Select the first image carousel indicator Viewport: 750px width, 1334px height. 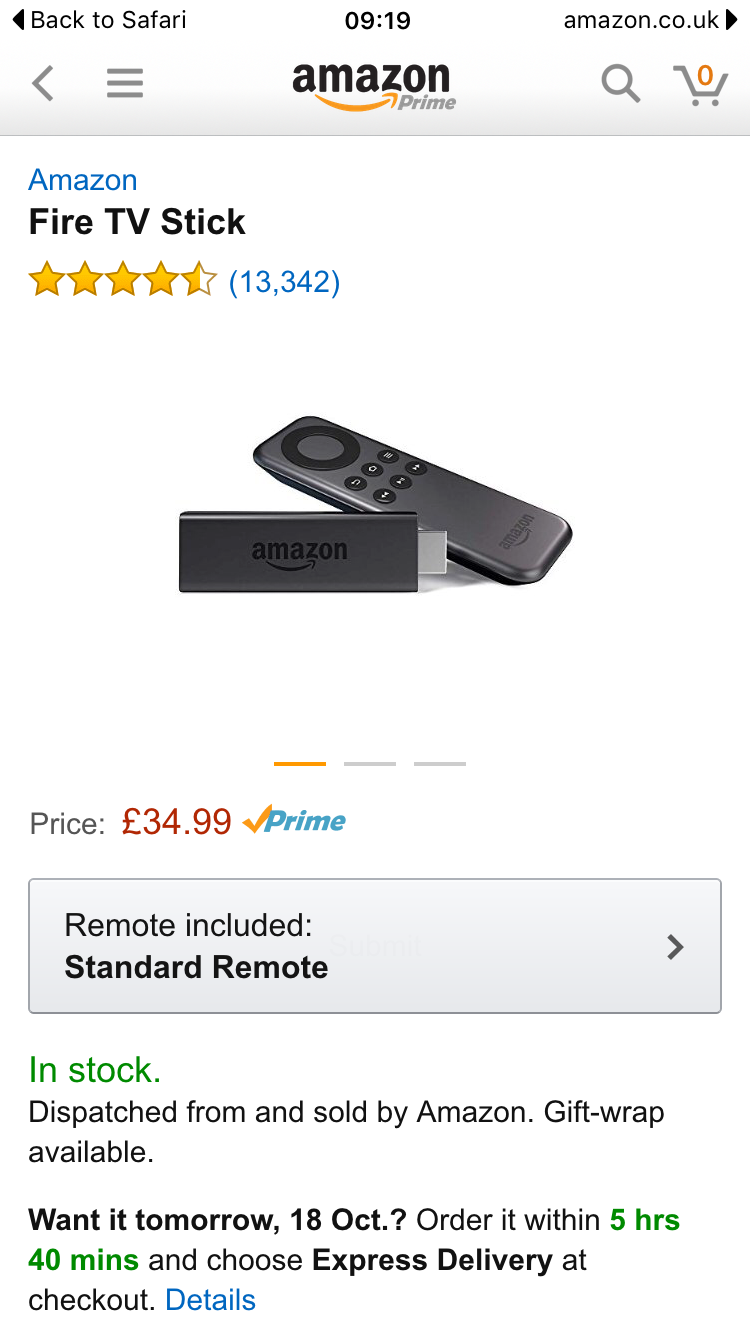(300, 764)
